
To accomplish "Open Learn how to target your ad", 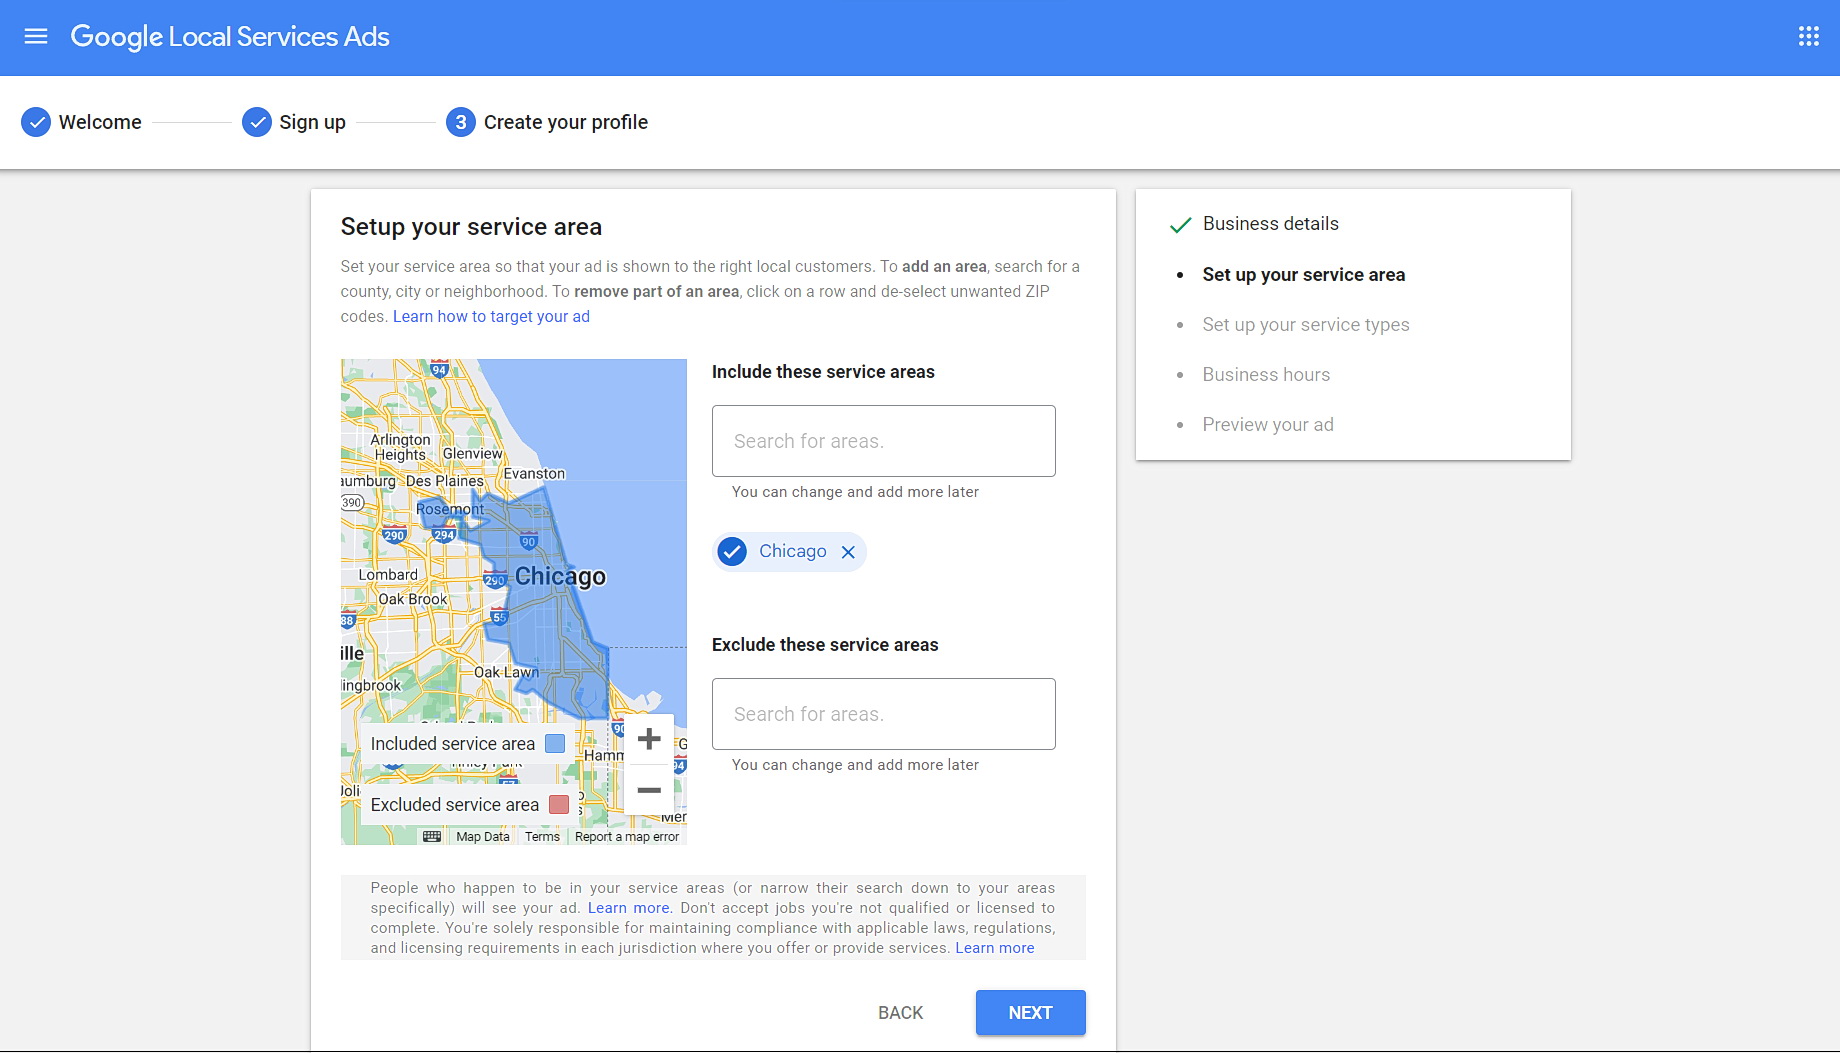I will coord(491,317).
